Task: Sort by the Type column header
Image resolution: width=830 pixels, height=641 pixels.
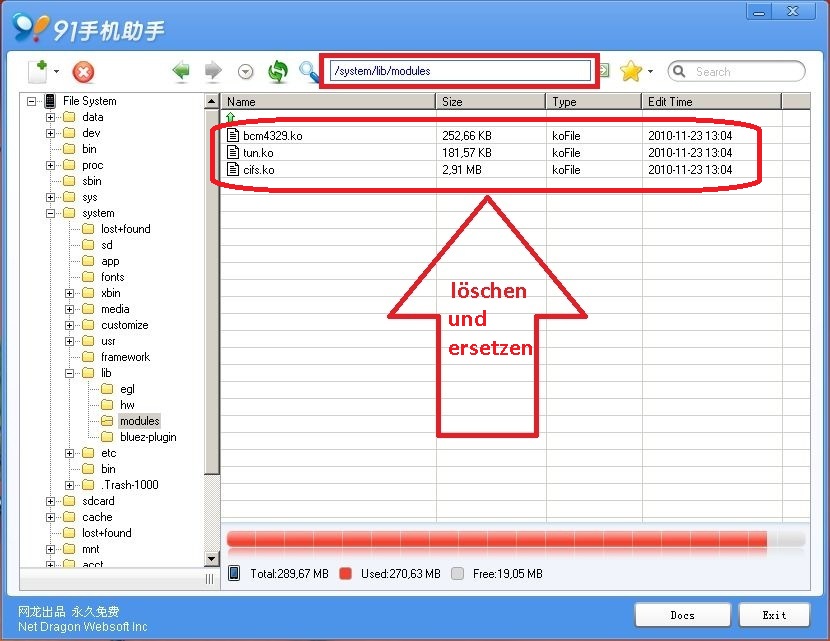Action: [x=593, y=102]
